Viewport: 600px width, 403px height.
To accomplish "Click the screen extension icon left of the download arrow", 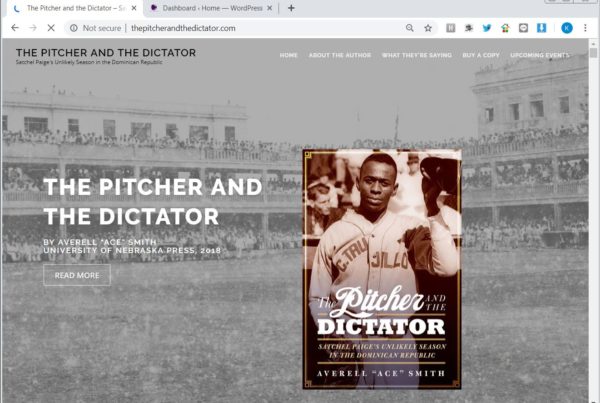I will point(523,28).
